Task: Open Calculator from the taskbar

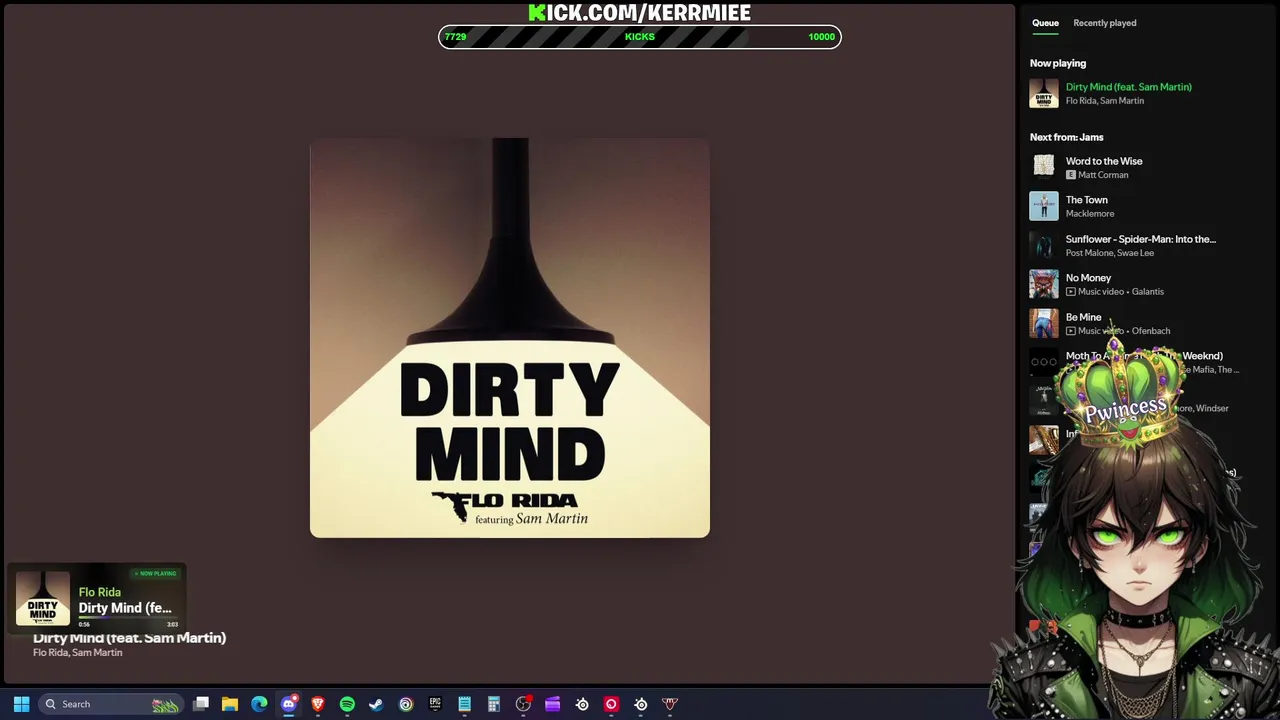Action: [493, 704]
